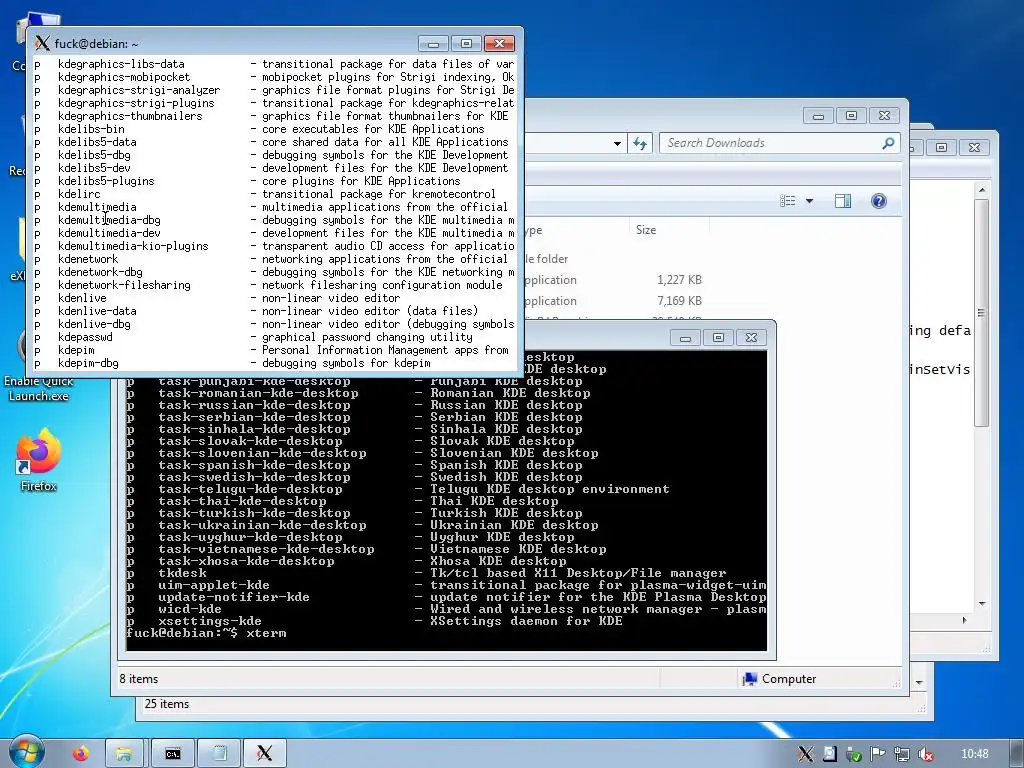Open the Action Center flag icon
This screenshot has height=768, width=1024.
pyautogui.click(x=878, y=754)
